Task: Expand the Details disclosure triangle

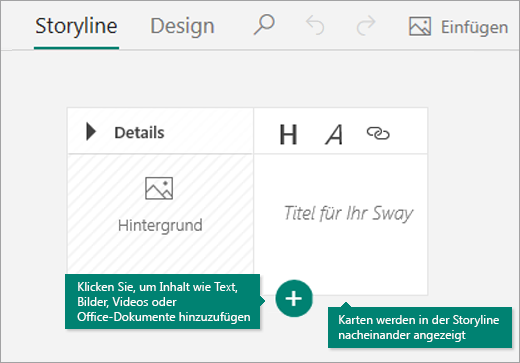Action: pyautogui.click(x=91, y=132)
